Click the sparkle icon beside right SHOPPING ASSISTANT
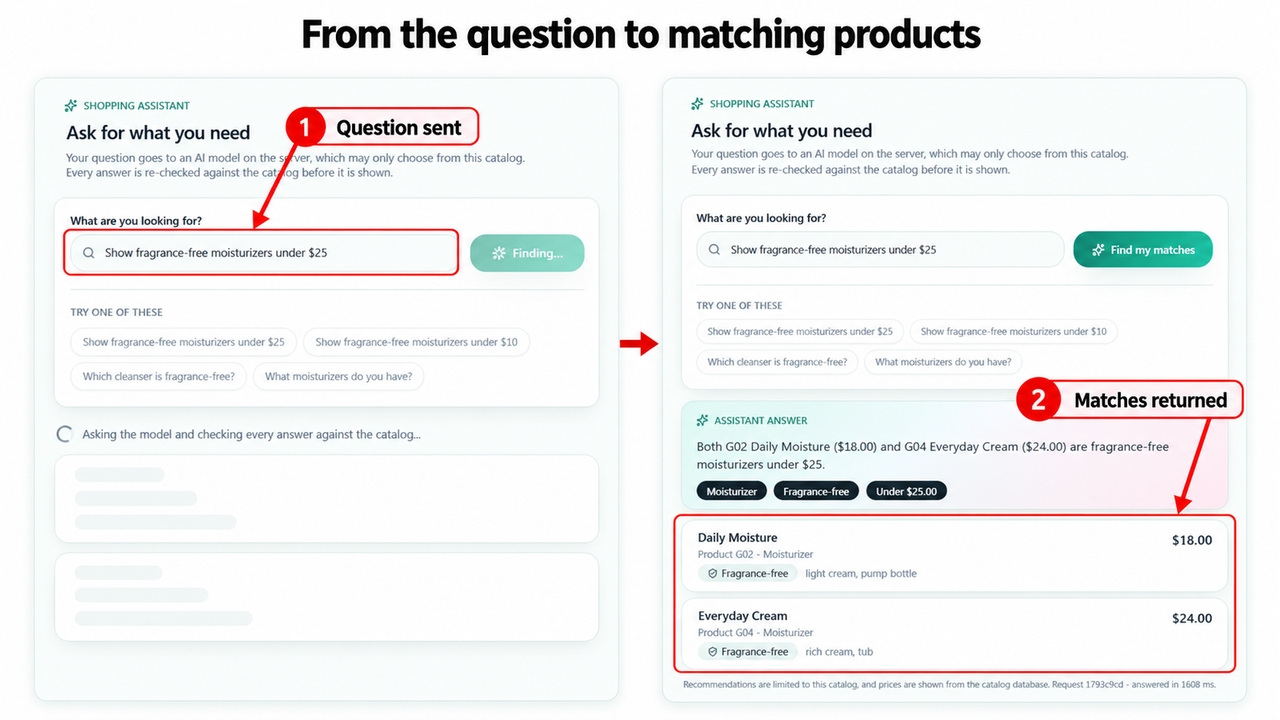 coord(697,104)
